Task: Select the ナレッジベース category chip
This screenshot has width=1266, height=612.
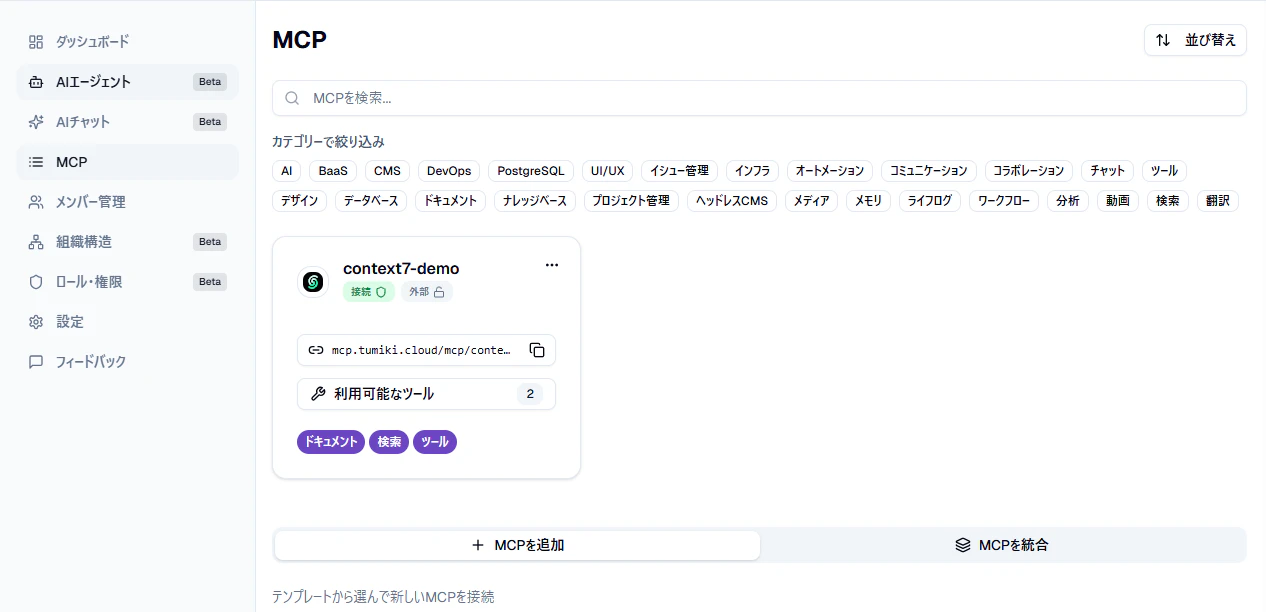Action: click(535, 201)
